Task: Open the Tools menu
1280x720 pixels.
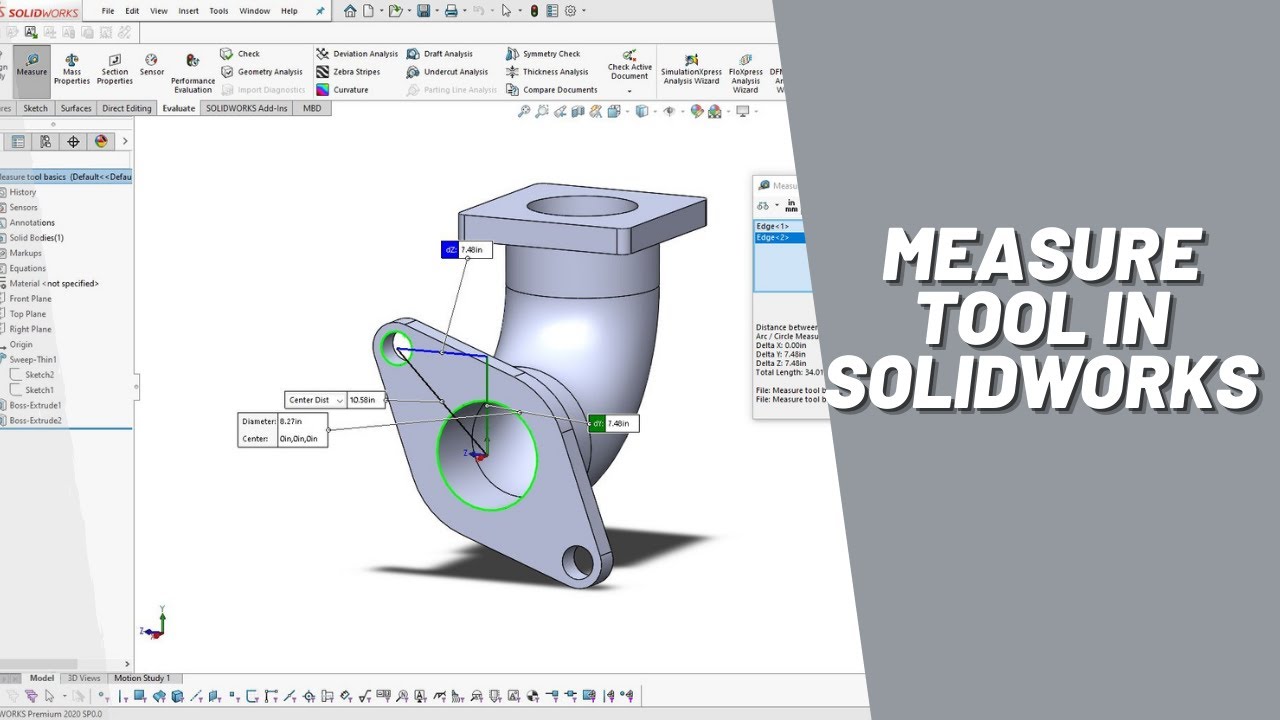Action: pos(219,11)
